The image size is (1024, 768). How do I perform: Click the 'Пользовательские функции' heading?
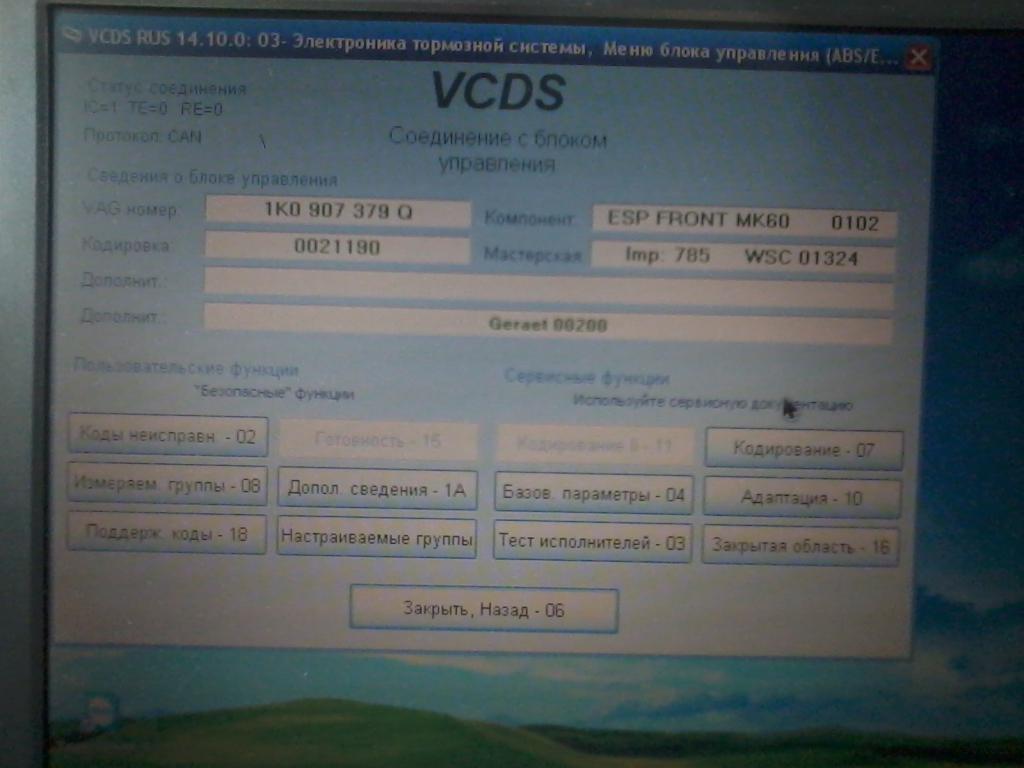186,367
